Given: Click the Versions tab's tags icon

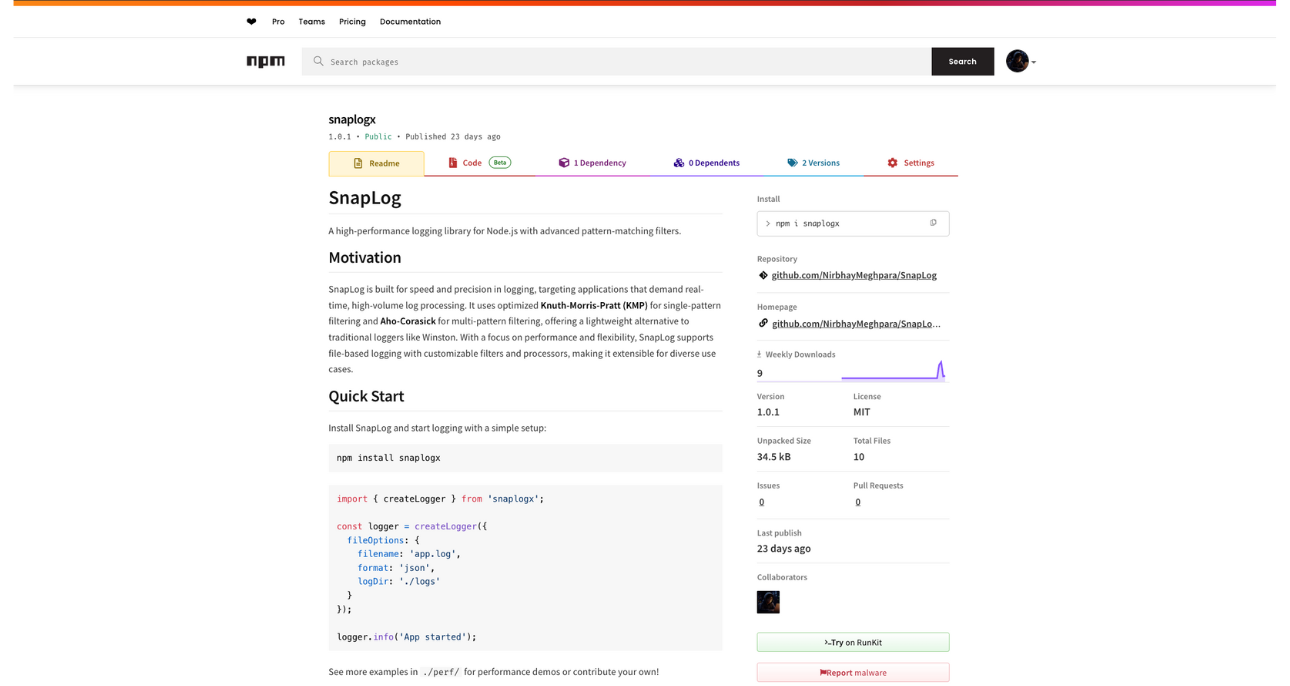Looking at the screenshot, I should pyautogui.click(x=792, y=162).
